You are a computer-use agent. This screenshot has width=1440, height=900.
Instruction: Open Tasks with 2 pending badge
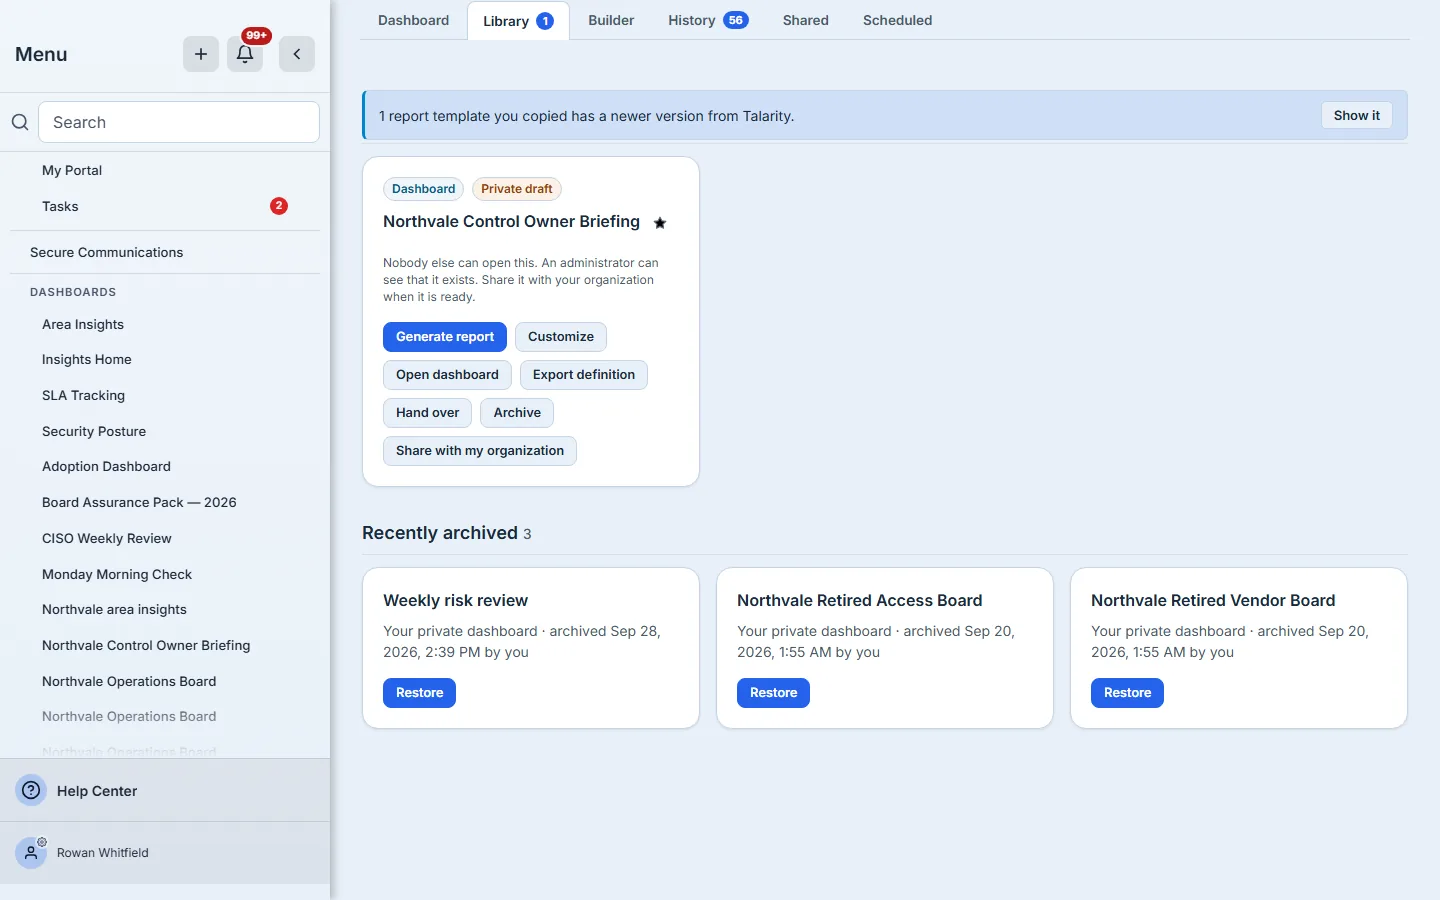tap(165, 206)
